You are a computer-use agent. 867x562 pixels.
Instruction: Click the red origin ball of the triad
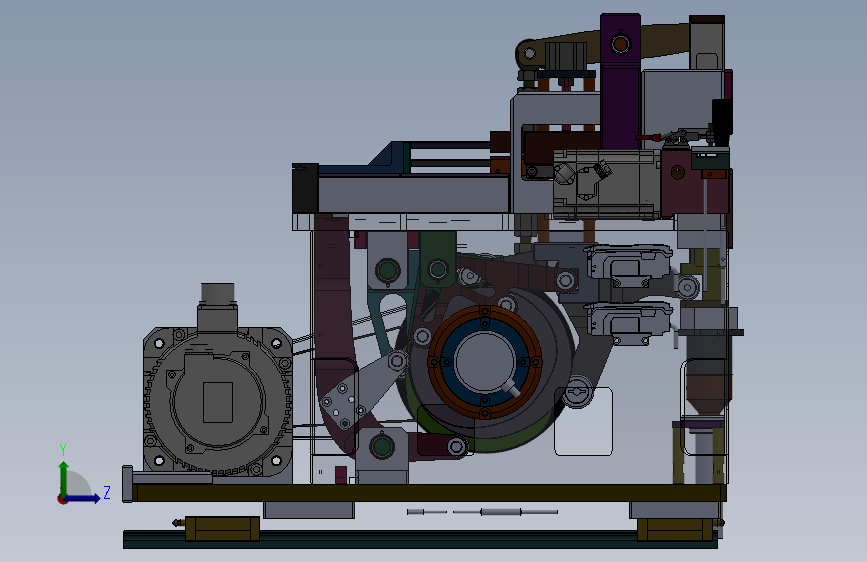coord(62,499)
